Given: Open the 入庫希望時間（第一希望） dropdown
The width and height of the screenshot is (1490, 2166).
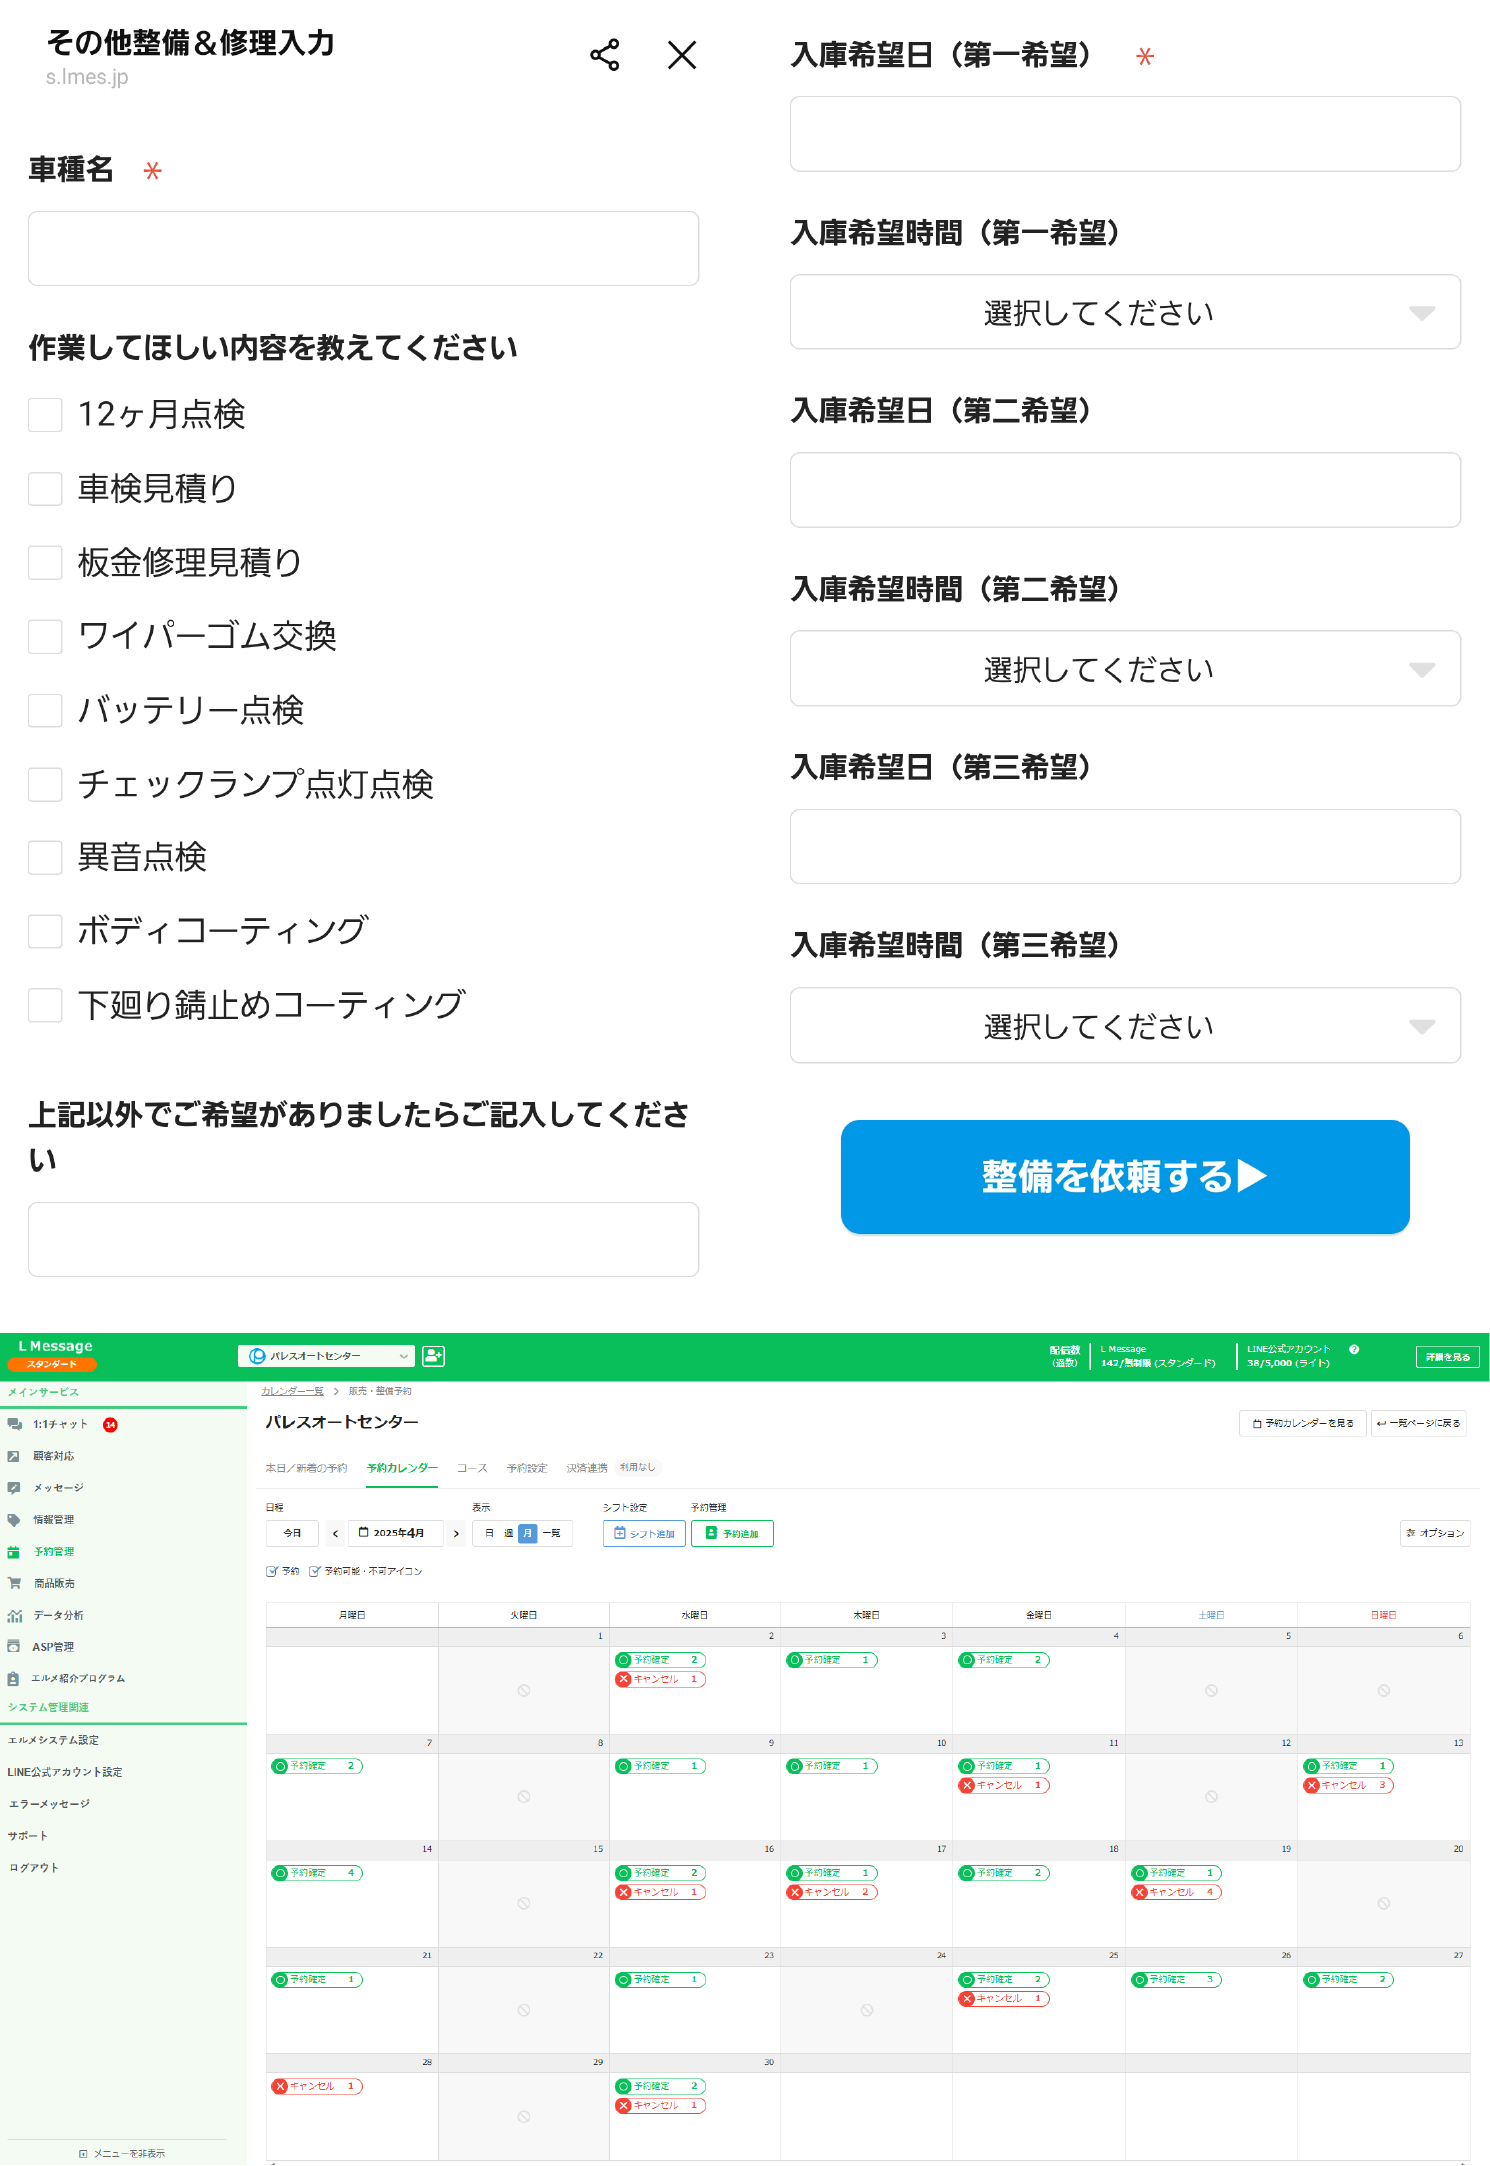Looking at the screenshot, I should click(1125, 313).
